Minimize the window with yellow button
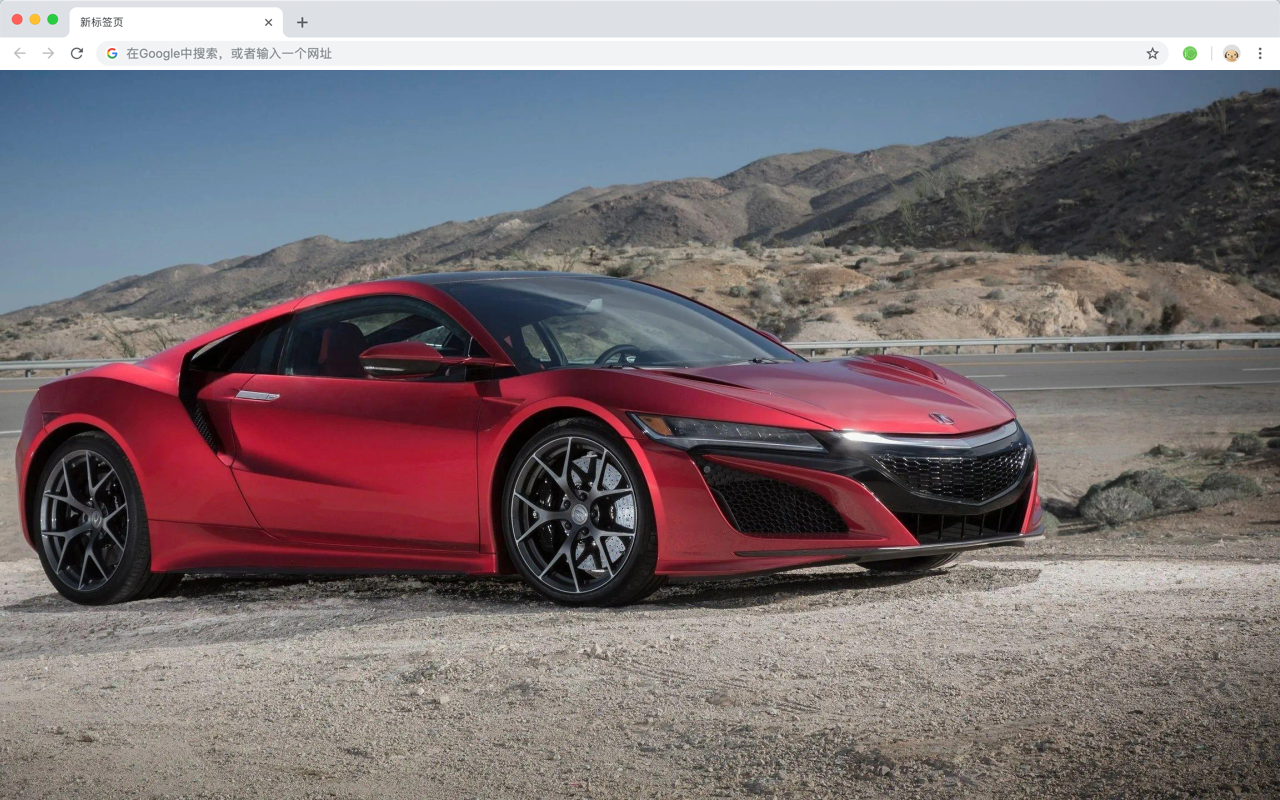The width and height of the screenshot is (1280, 800). tap(35, 19)
